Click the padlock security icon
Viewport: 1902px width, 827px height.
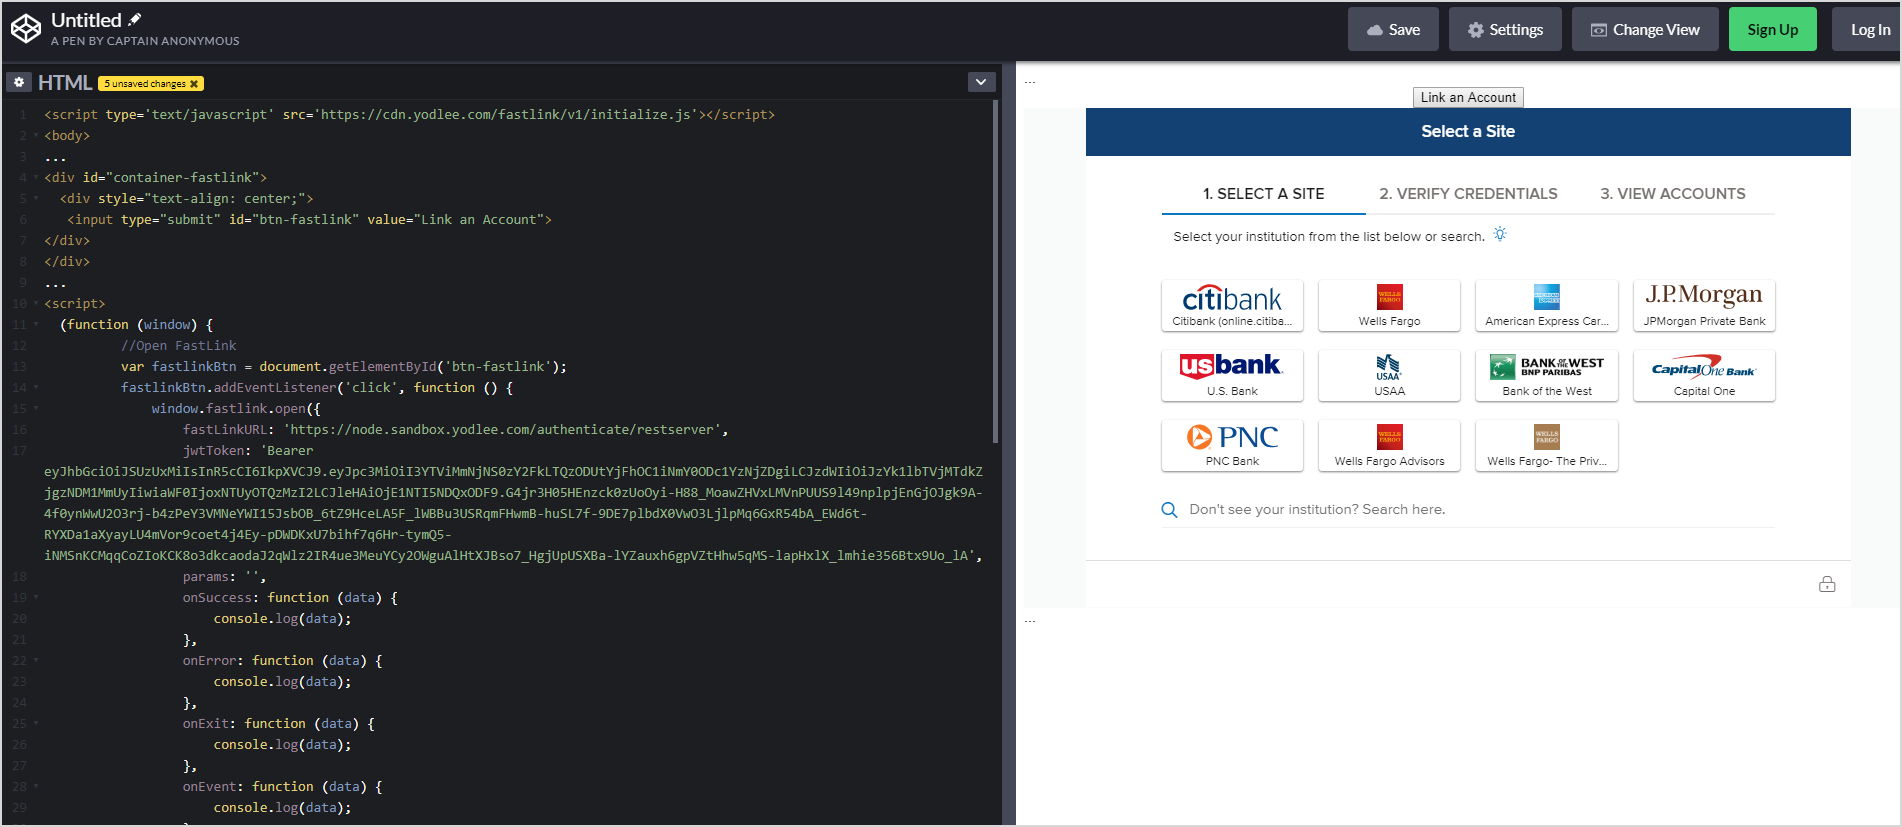[x=1827, y=584]
